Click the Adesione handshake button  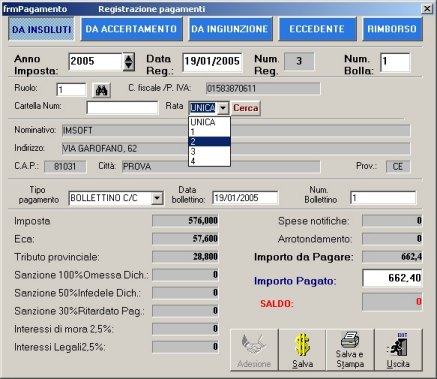(254, 350)
